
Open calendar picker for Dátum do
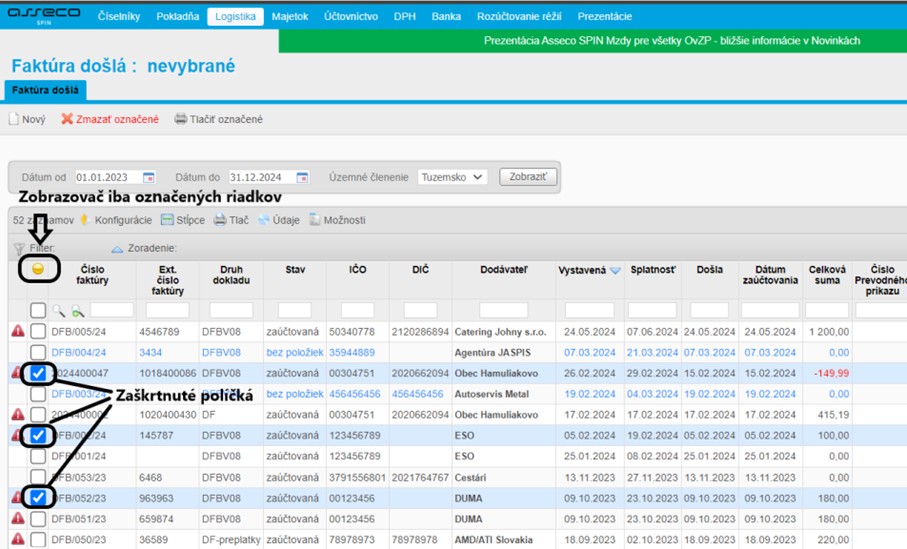[x=303, y=177]
